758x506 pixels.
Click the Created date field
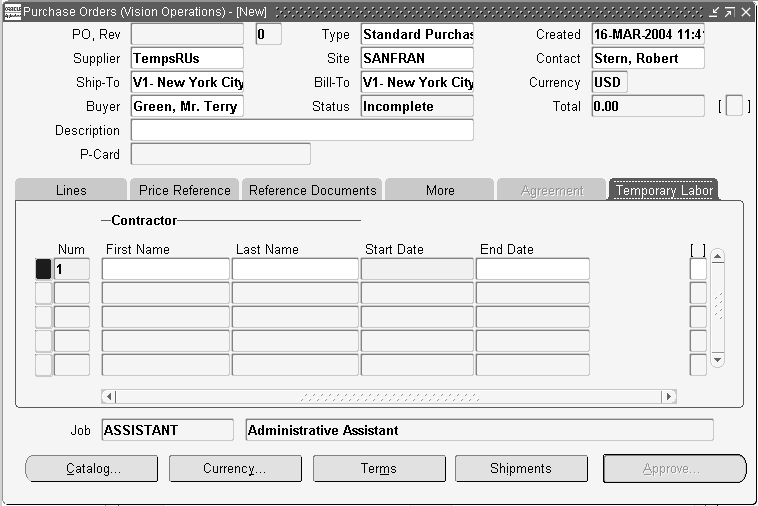pyautogui.click(x=648, y=34)
